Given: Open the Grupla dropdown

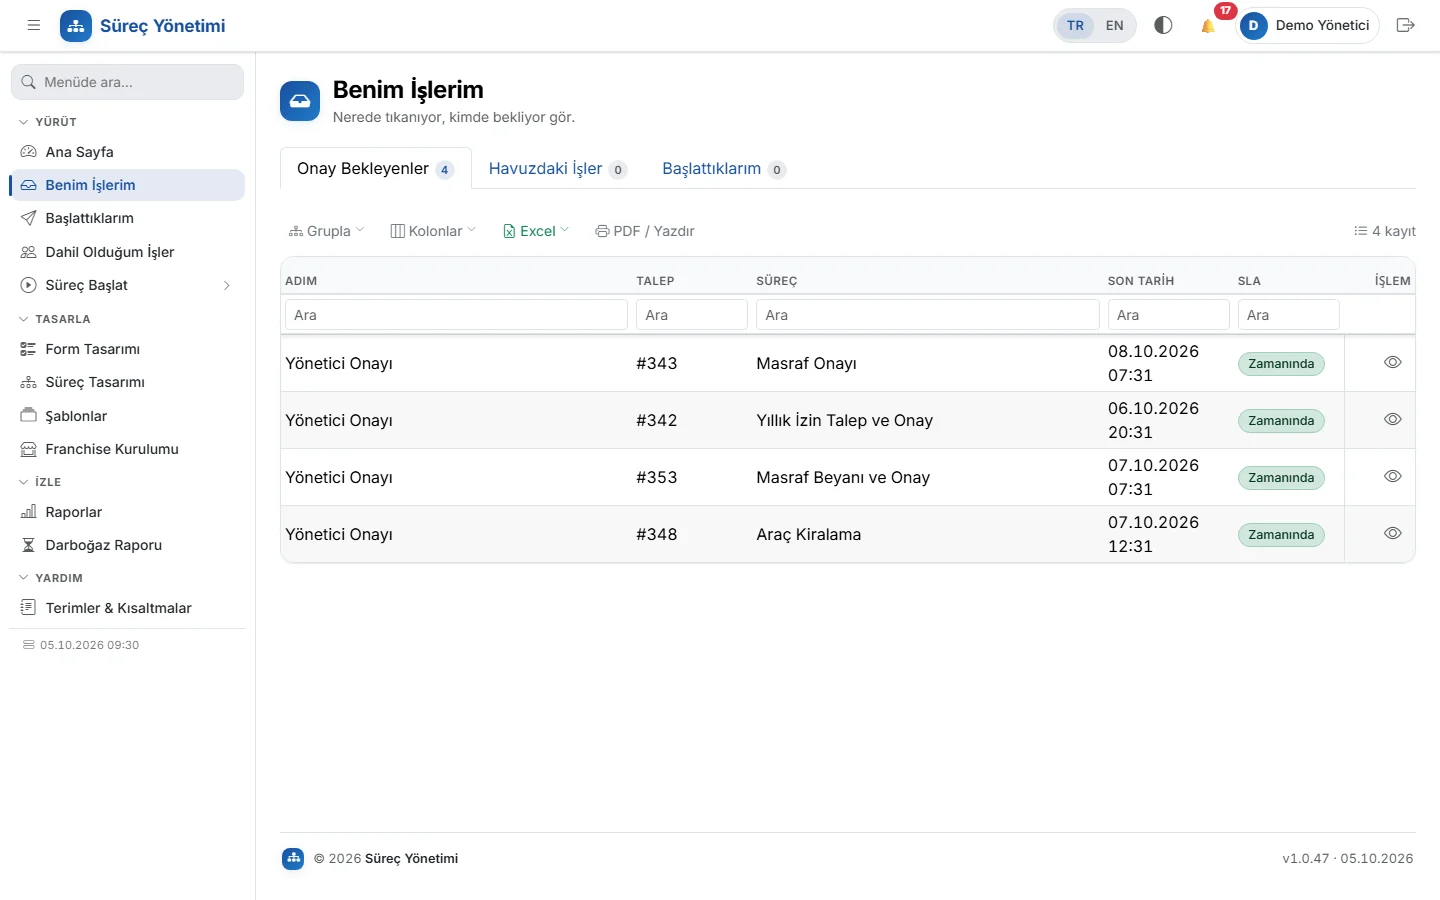Looking at the screenshot, I should click(x=327, y=231).
